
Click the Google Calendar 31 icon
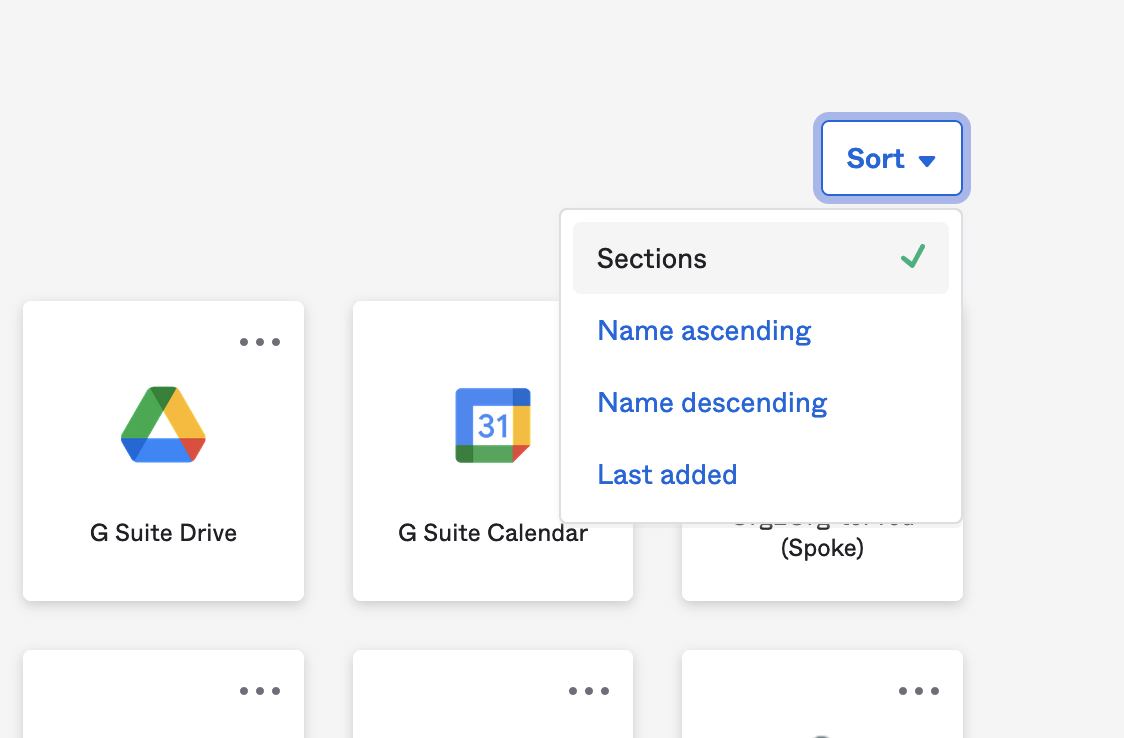pos(493,425)
